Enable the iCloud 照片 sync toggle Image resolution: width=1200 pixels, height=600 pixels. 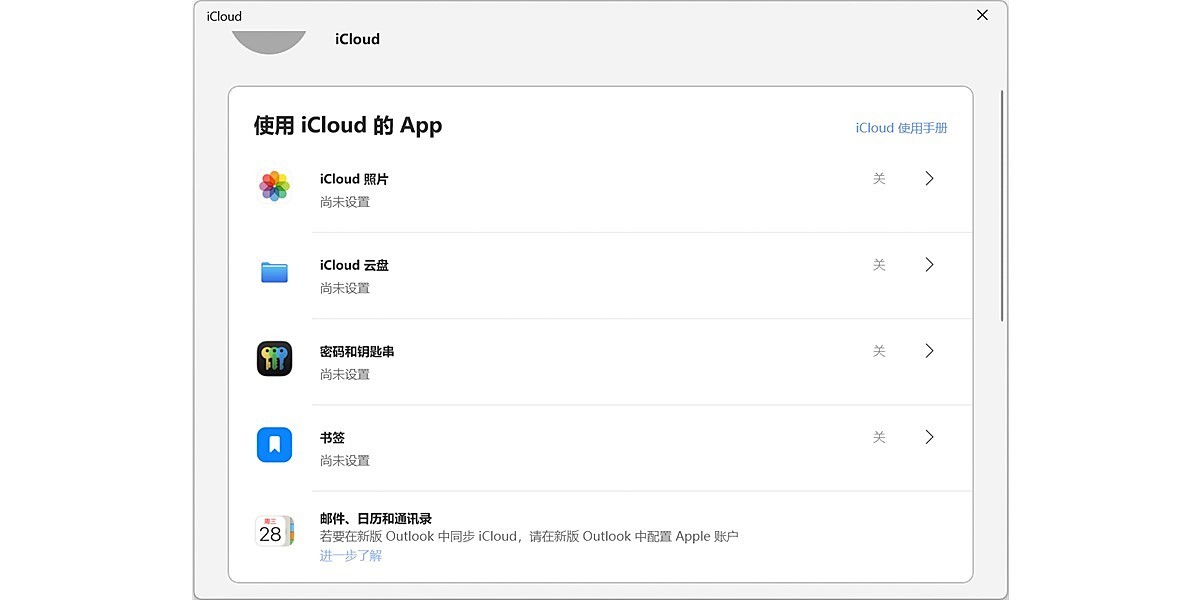click(x=879, y=177)
